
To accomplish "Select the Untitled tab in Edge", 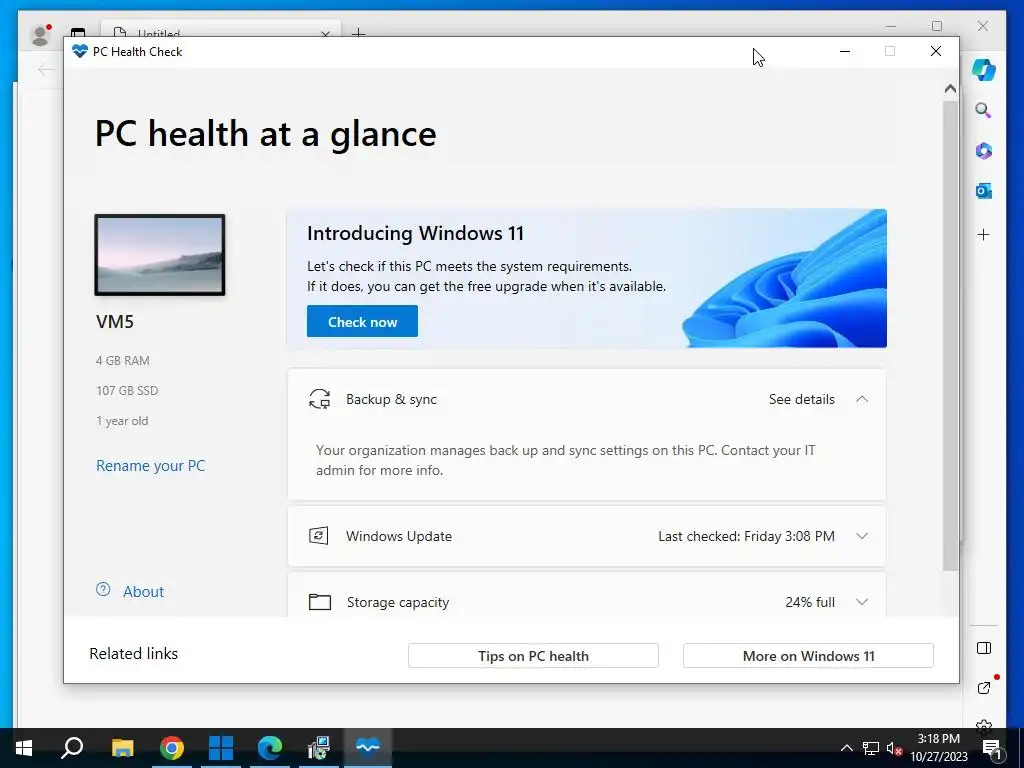I will point(221,31).
